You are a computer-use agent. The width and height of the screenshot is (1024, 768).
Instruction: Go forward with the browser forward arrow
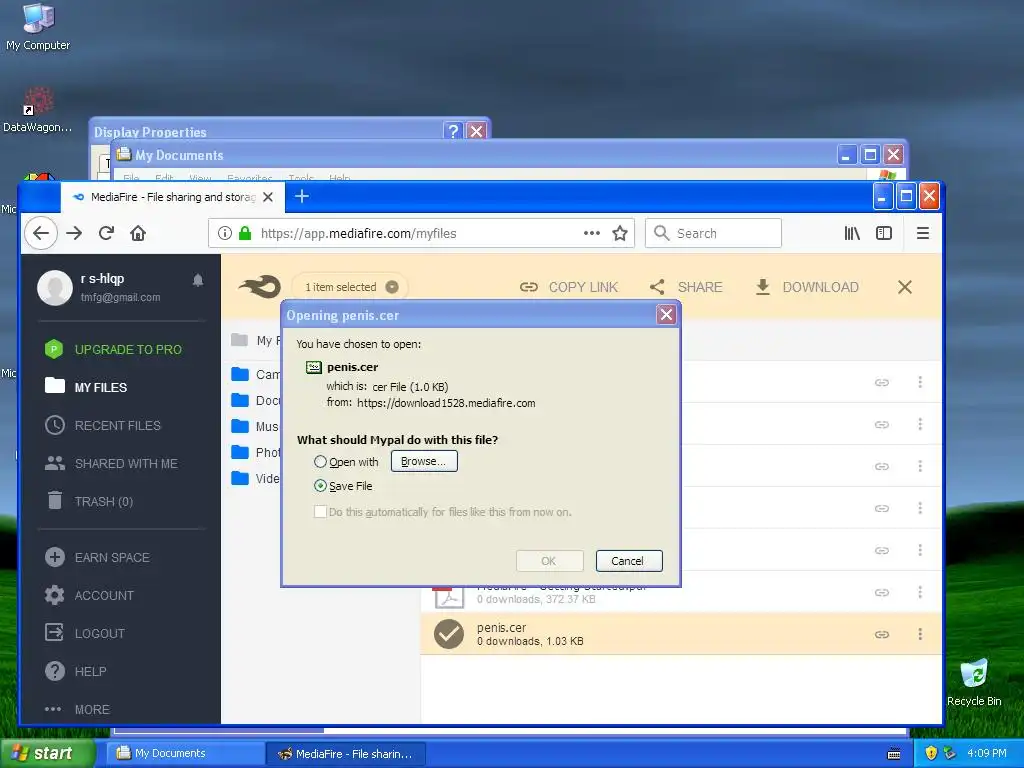coord(74,233)
